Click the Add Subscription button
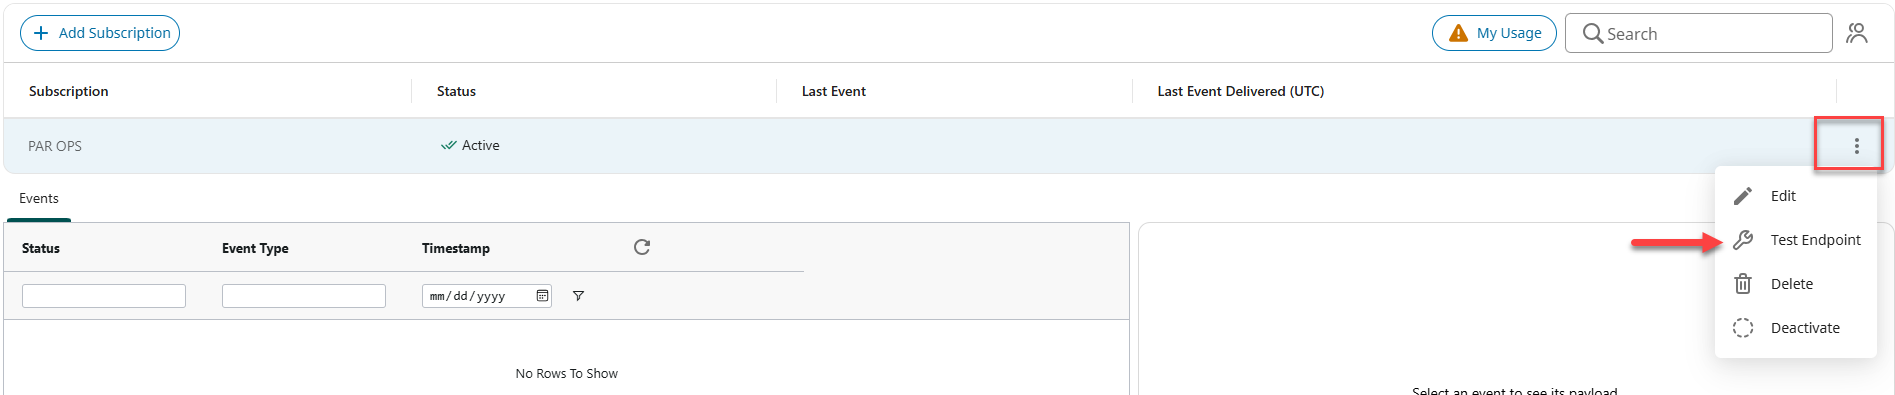The image size is (1895, 395). click(x=100, y=33)
